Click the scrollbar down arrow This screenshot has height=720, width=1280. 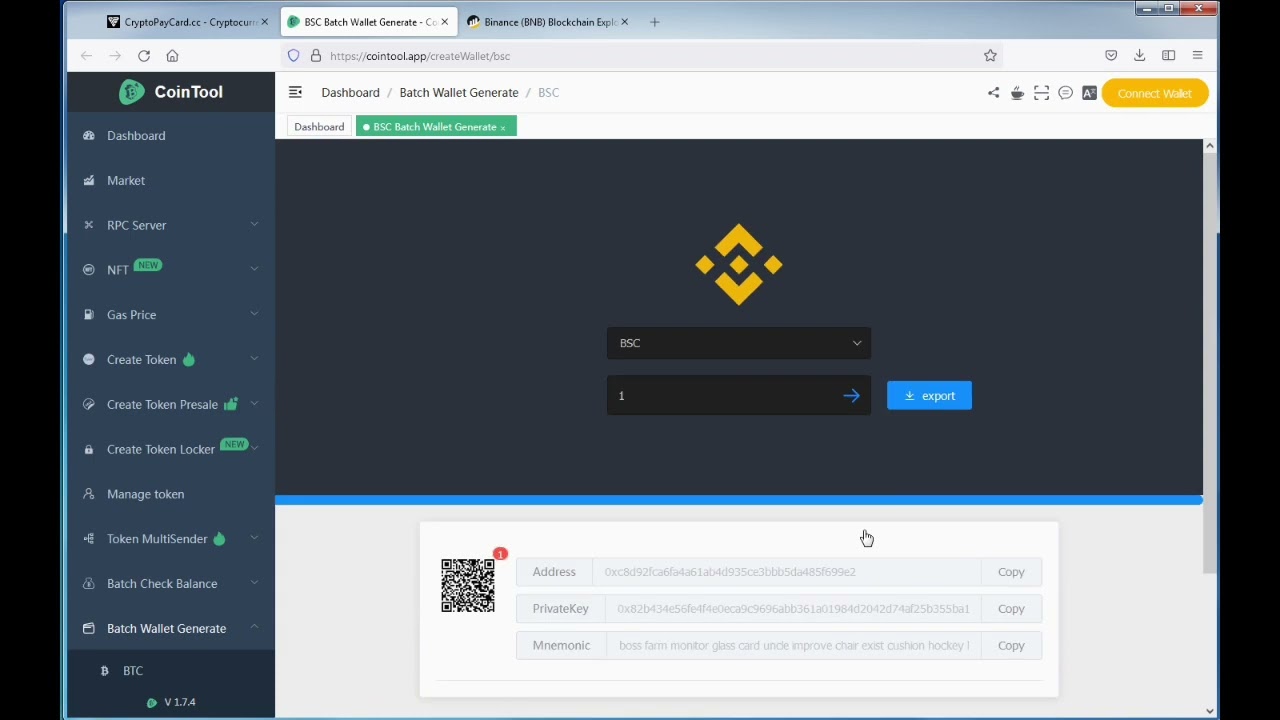(1210, 712)
